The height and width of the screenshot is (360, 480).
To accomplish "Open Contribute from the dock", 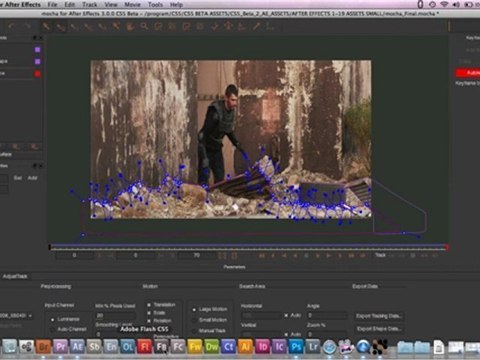I will pyautogui.click(x=229, y=347).
